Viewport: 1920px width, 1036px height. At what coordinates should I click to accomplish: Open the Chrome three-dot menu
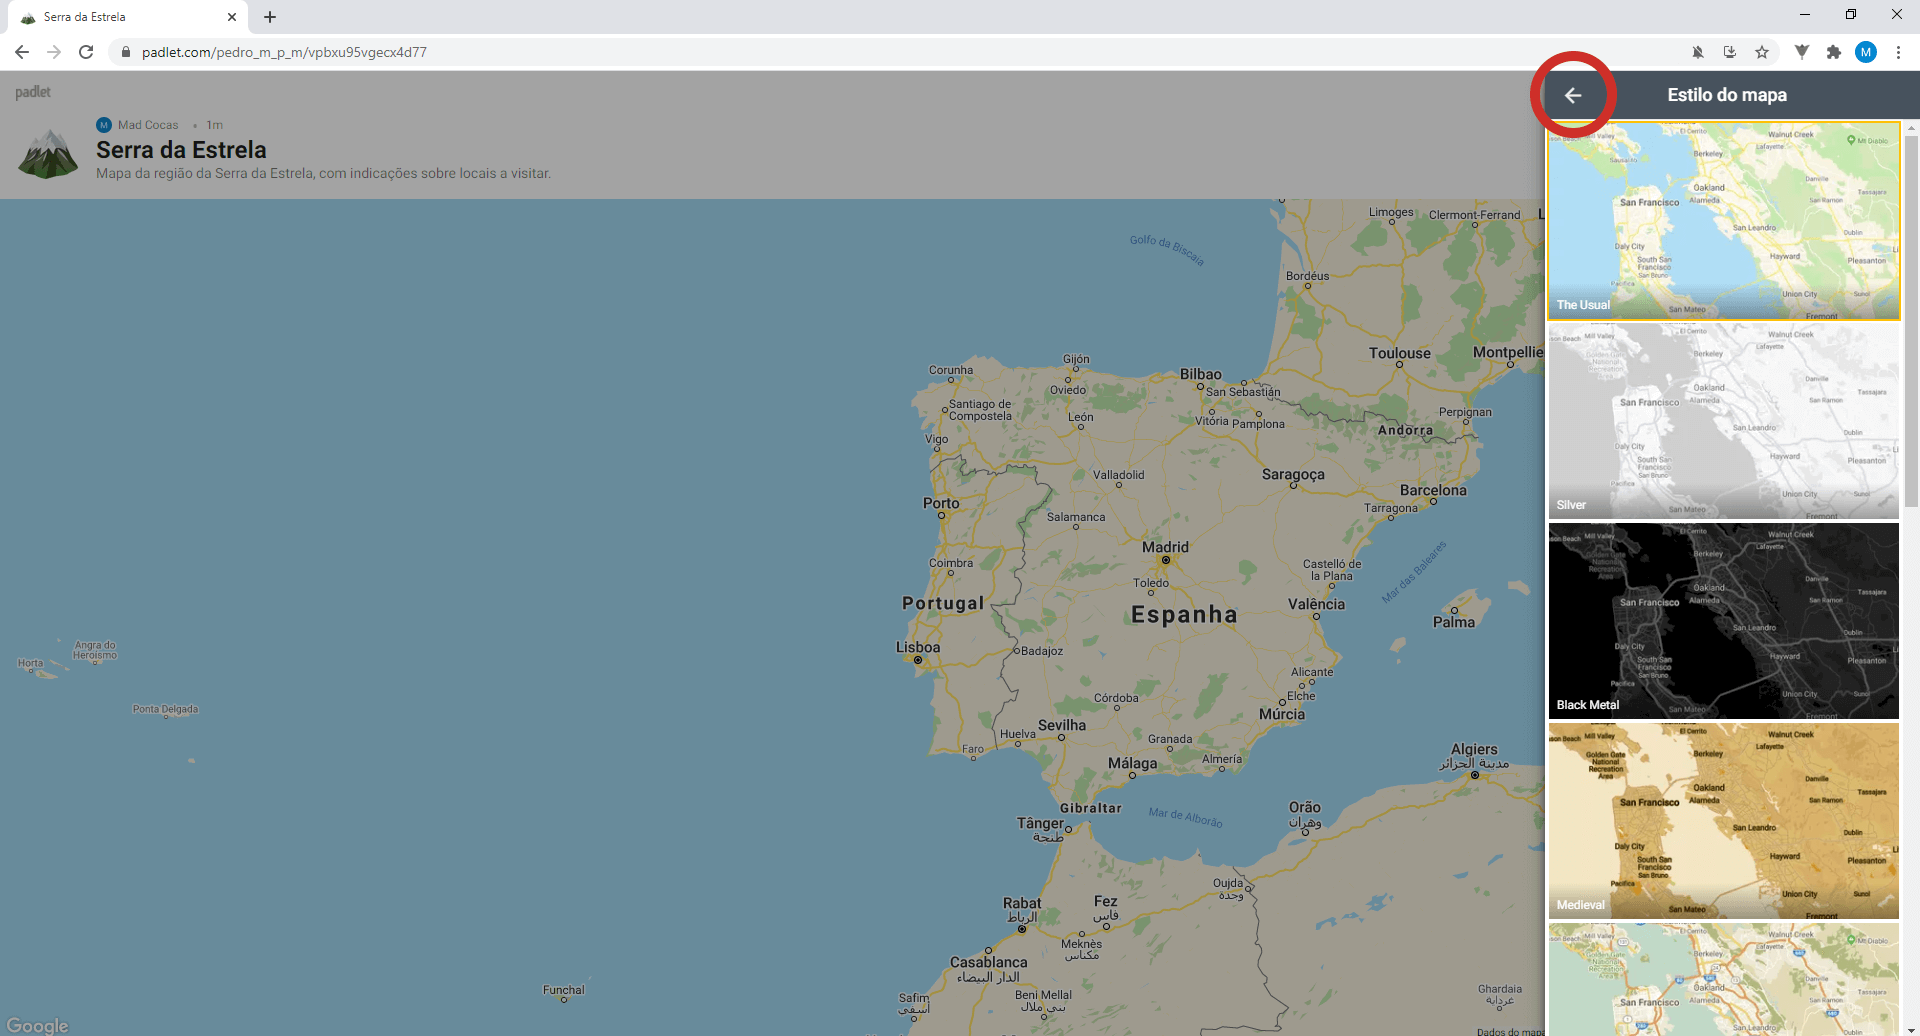click(1898, 52)
